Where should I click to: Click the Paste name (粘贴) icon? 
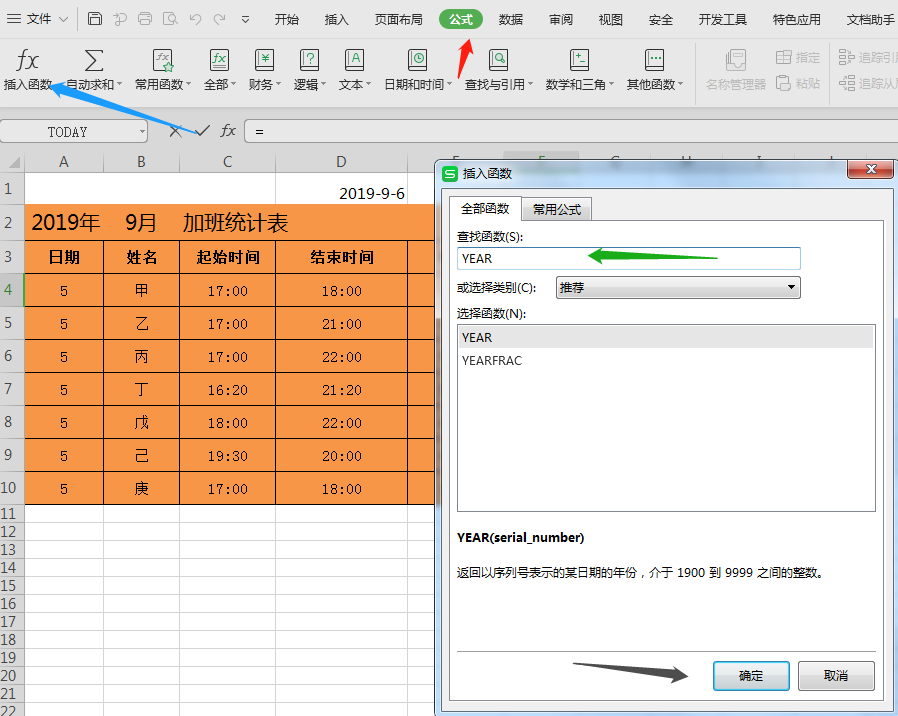click(783, 84)
